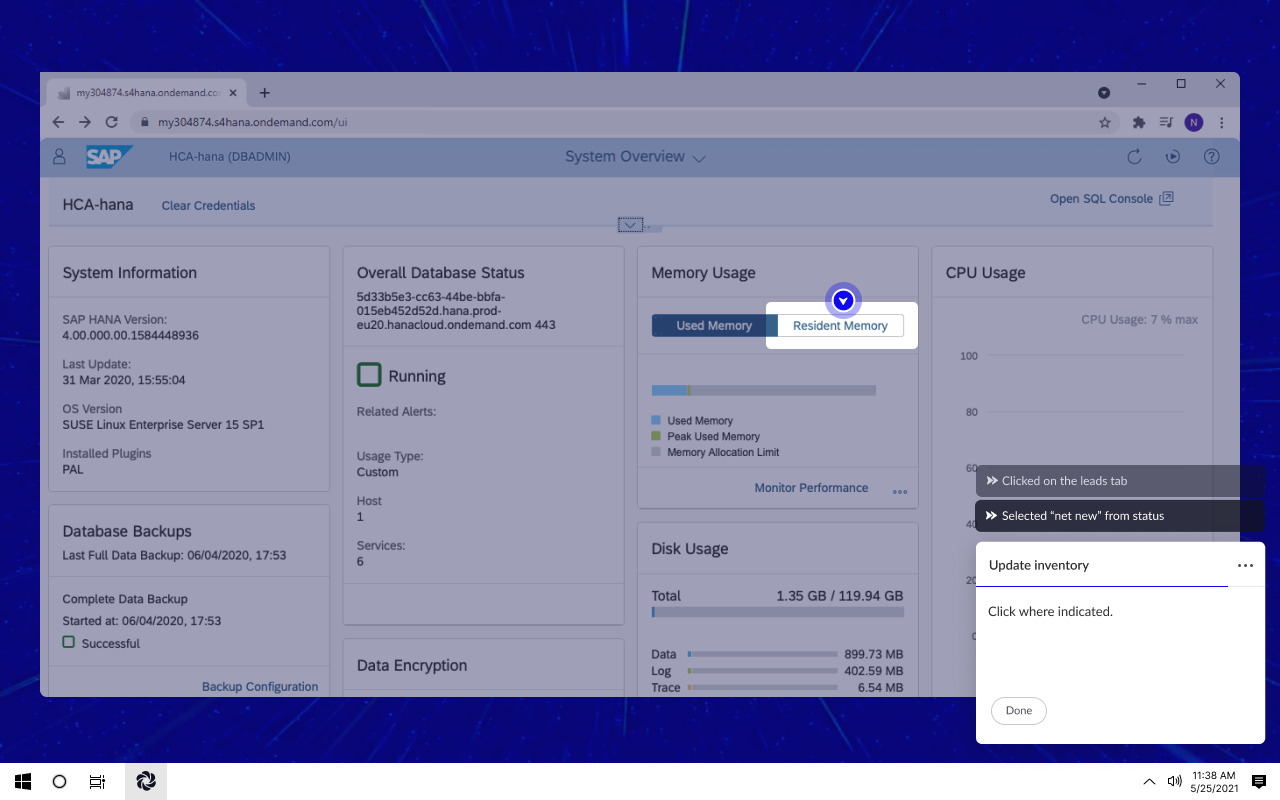Image resolution: width=1280 pixels, height=800 pixels.
Task: Open the Update inventory more options menu
Action: point(1245,565)
